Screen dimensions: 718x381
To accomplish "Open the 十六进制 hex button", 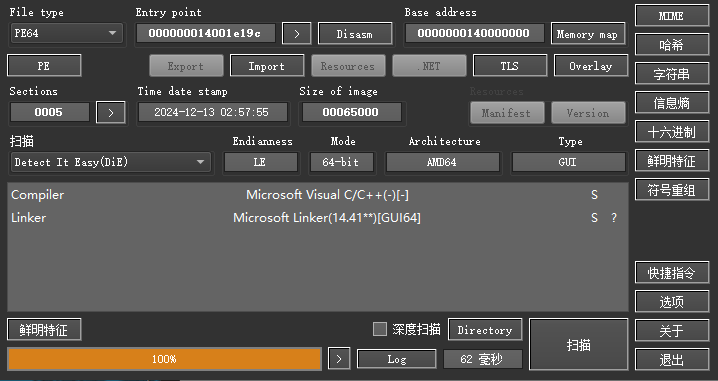I will pyautogui.click(x=672, y=132).
